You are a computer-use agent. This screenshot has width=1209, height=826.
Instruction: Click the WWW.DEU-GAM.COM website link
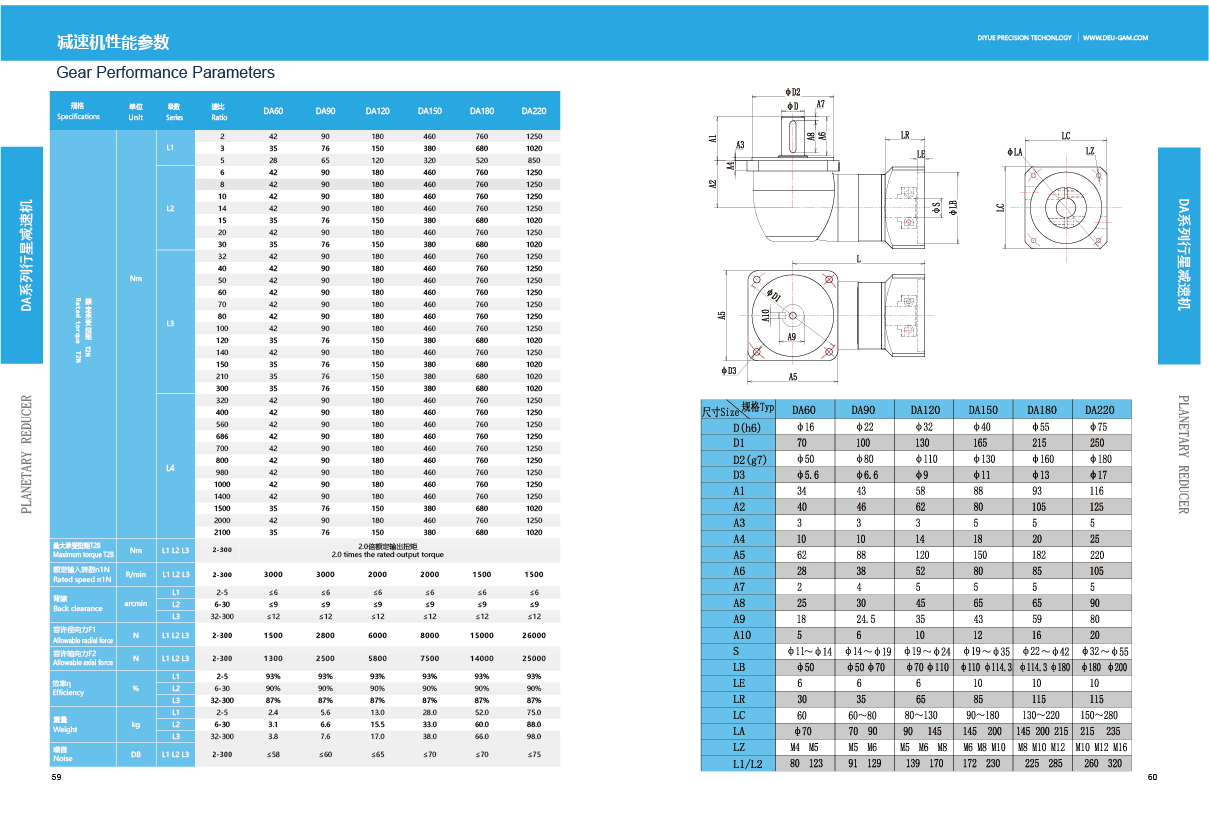click(1115, 38)
